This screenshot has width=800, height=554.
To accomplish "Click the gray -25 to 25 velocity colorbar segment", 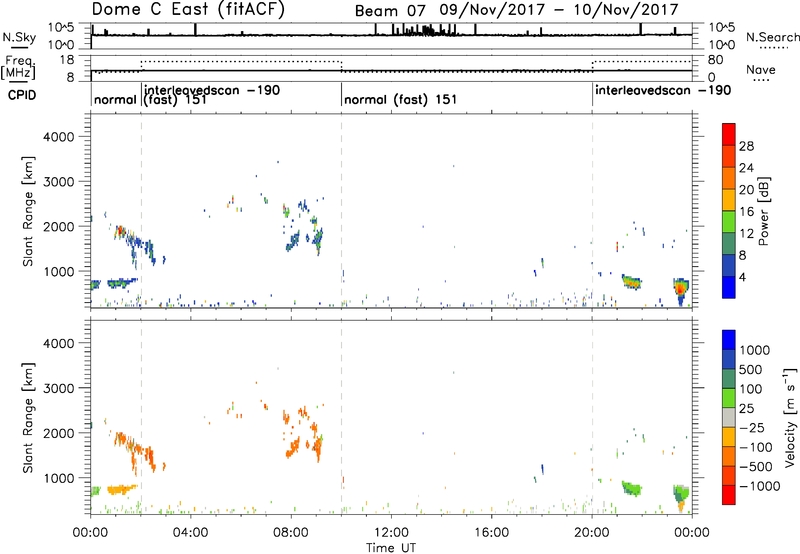I will (x=729, y=418).
